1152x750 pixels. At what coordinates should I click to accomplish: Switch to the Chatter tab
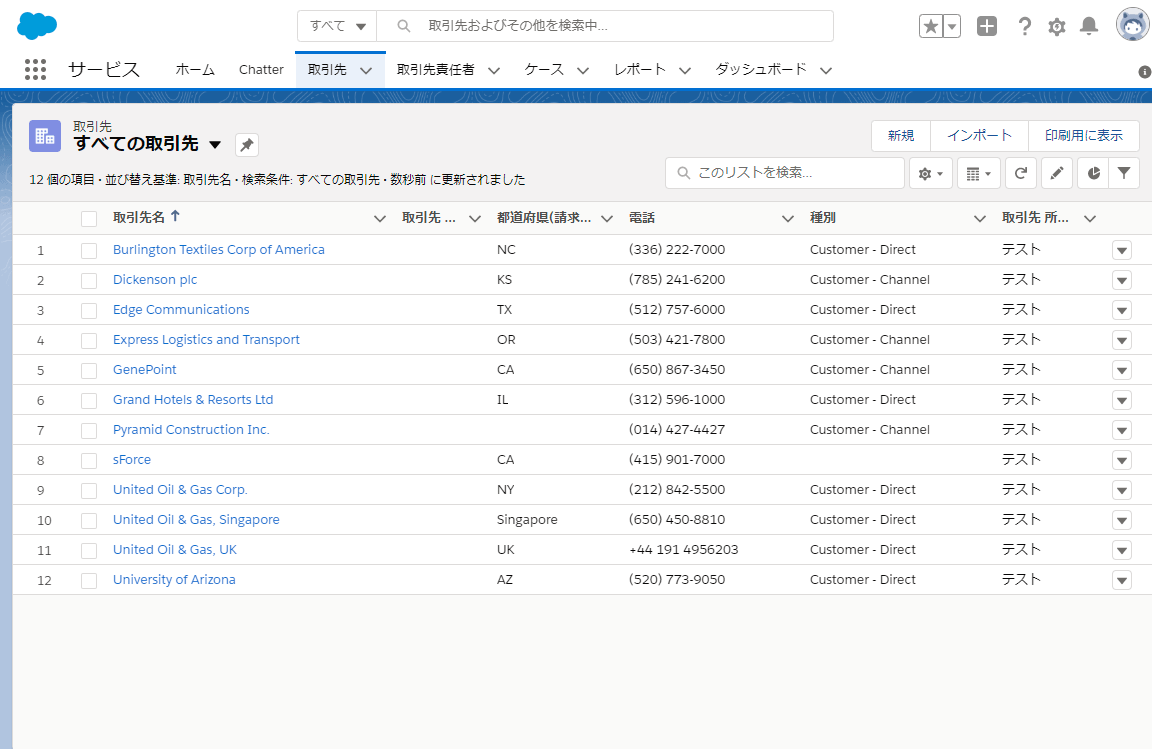(261, 69)
